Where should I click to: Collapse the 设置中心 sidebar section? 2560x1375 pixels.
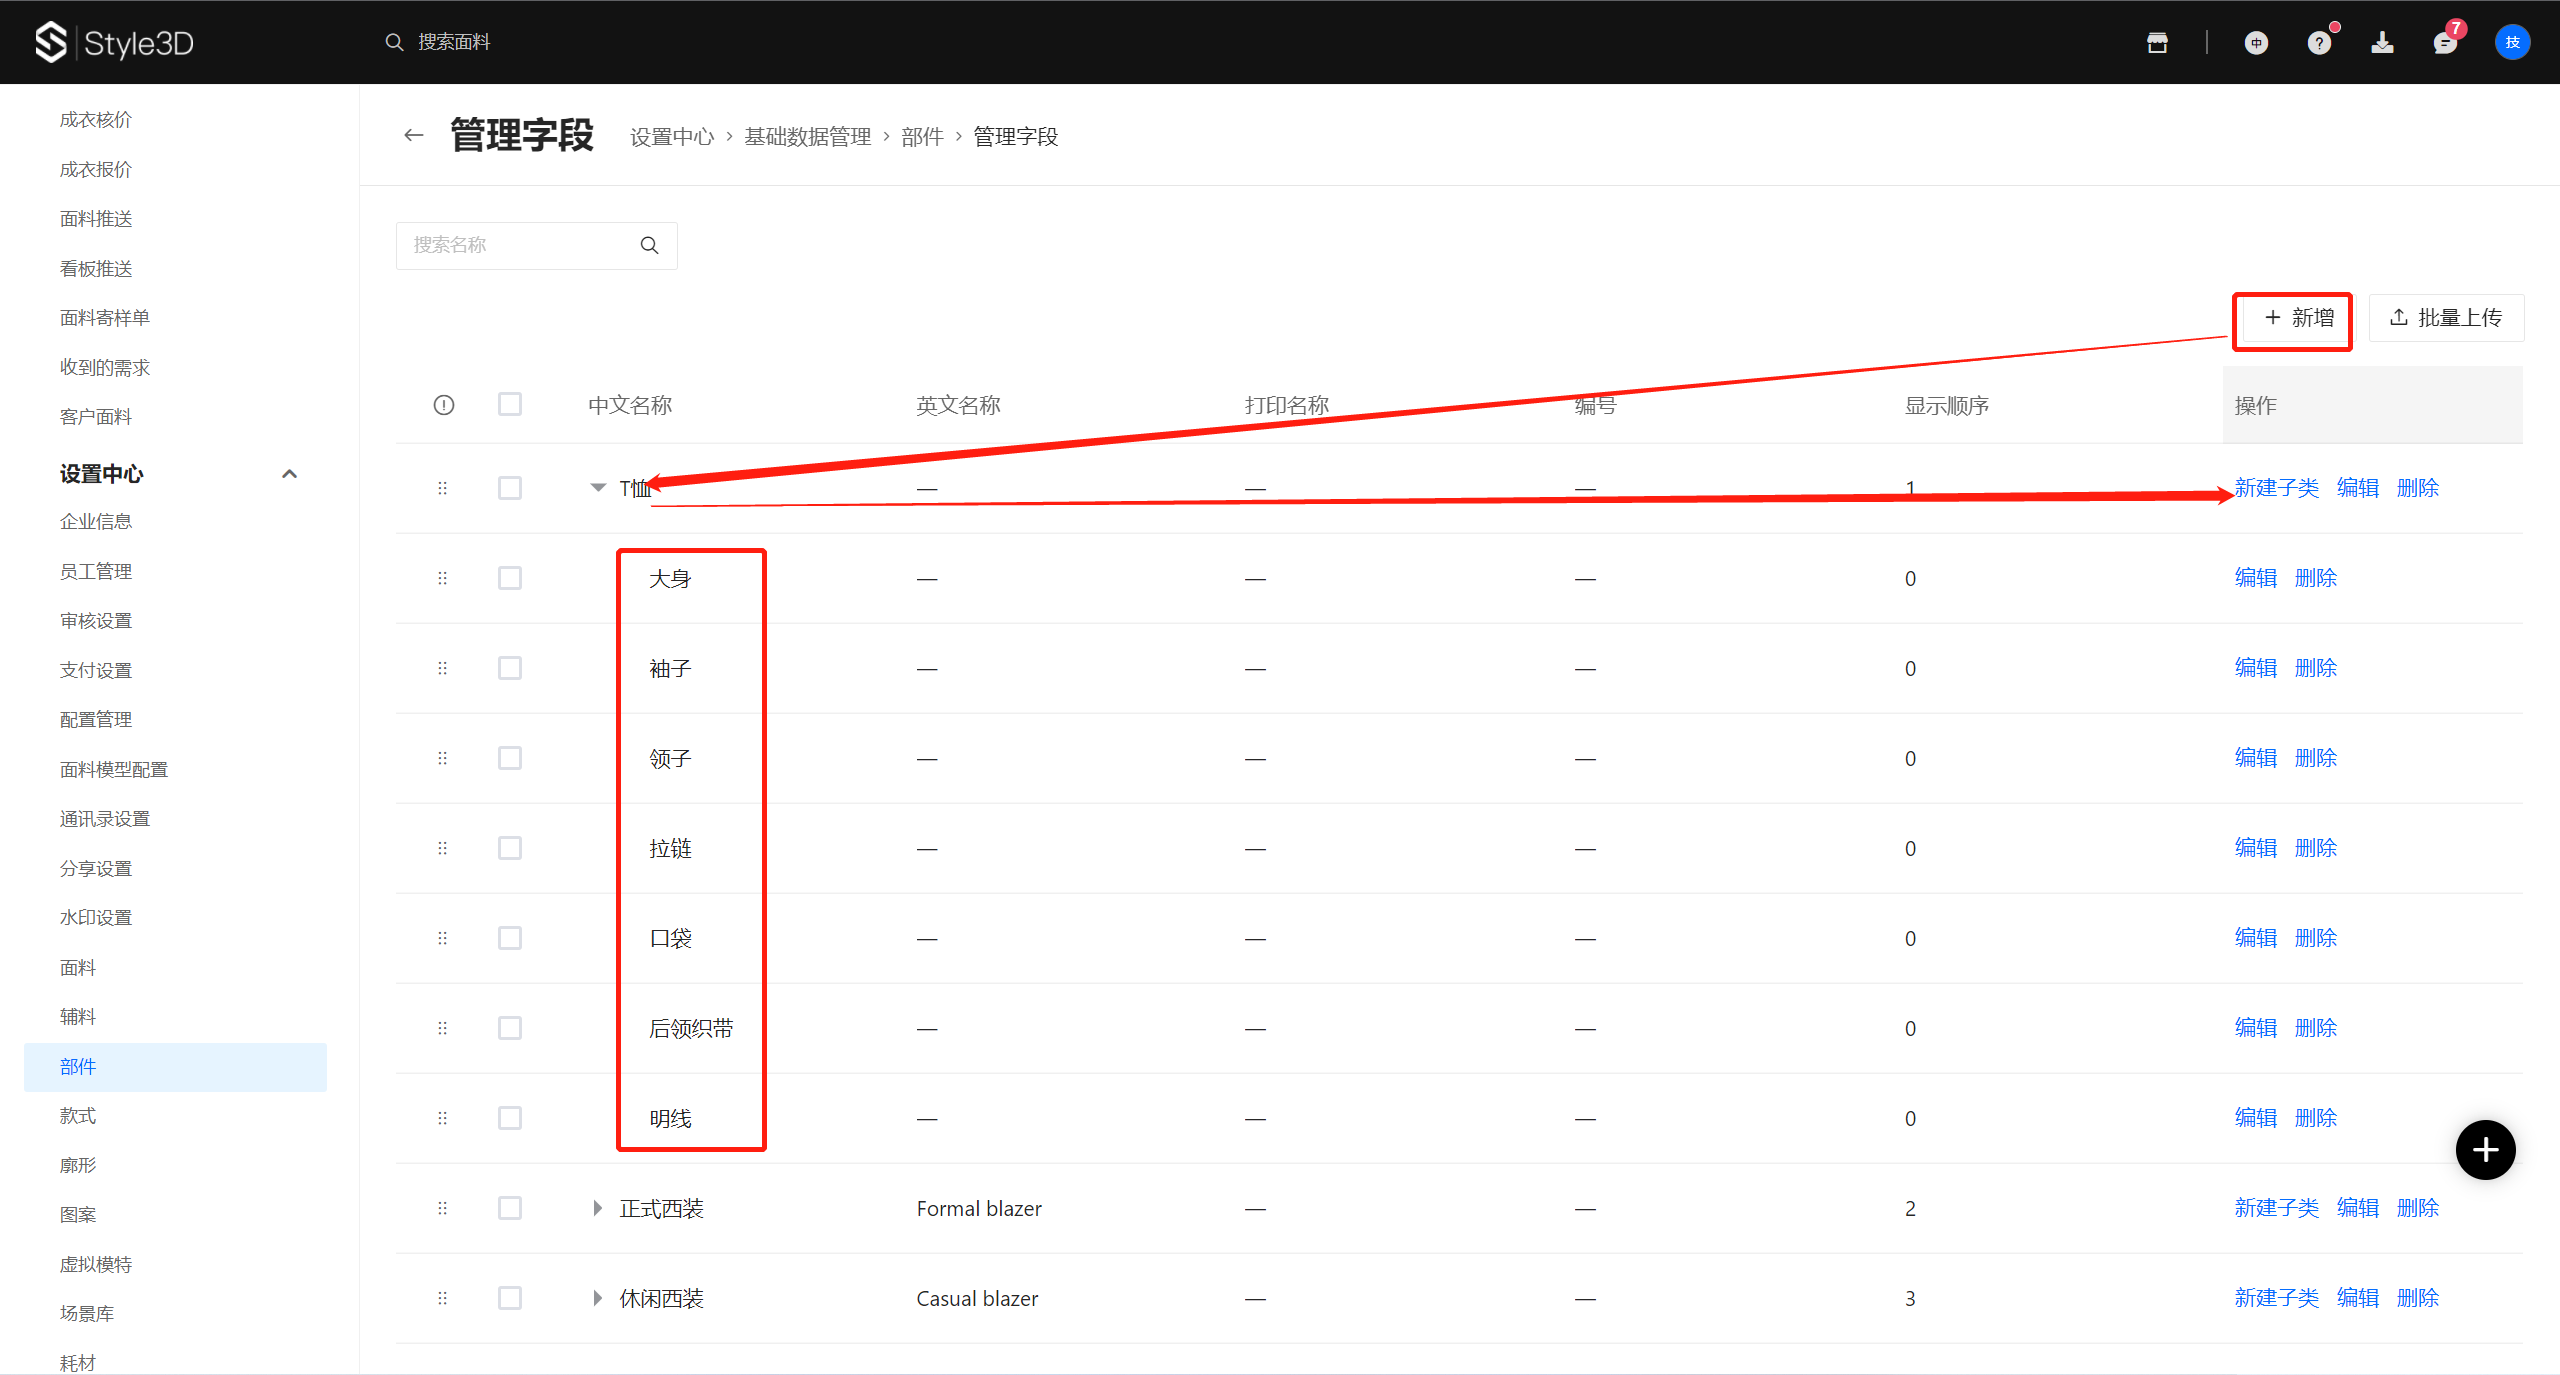click(x=289, y=474)
